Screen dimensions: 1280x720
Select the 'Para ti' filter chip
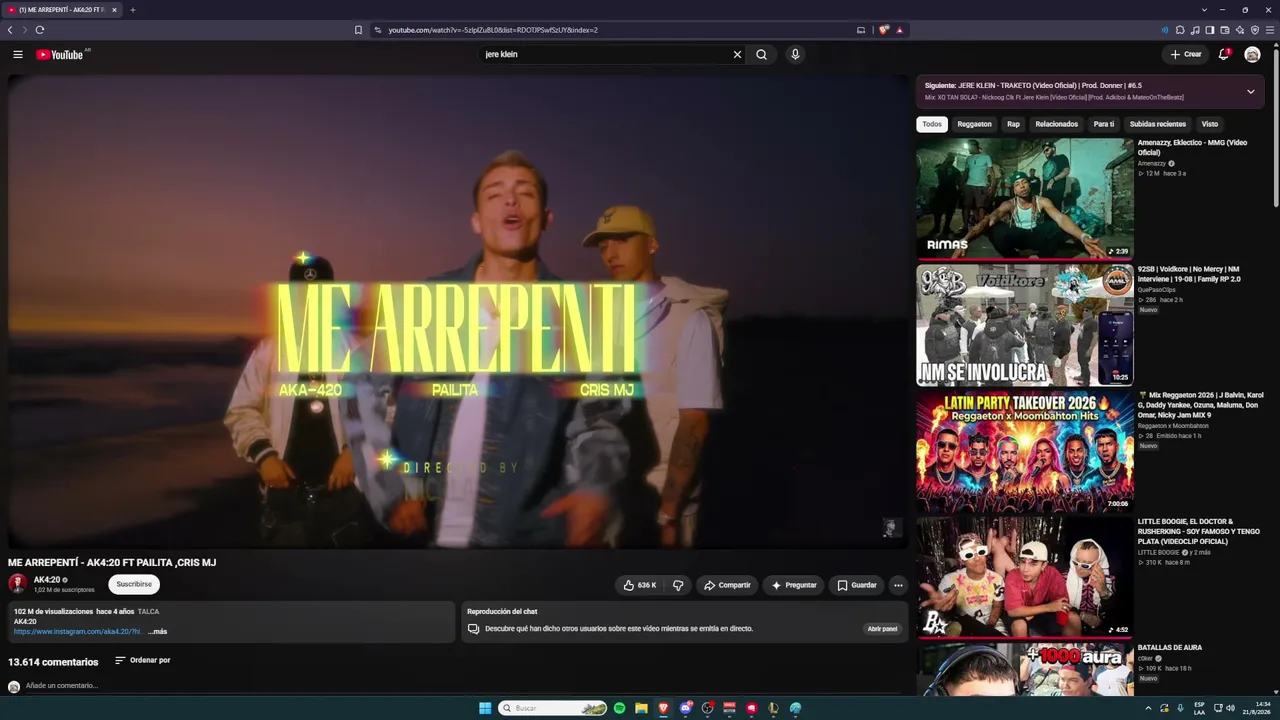(x=1104, y=124)
